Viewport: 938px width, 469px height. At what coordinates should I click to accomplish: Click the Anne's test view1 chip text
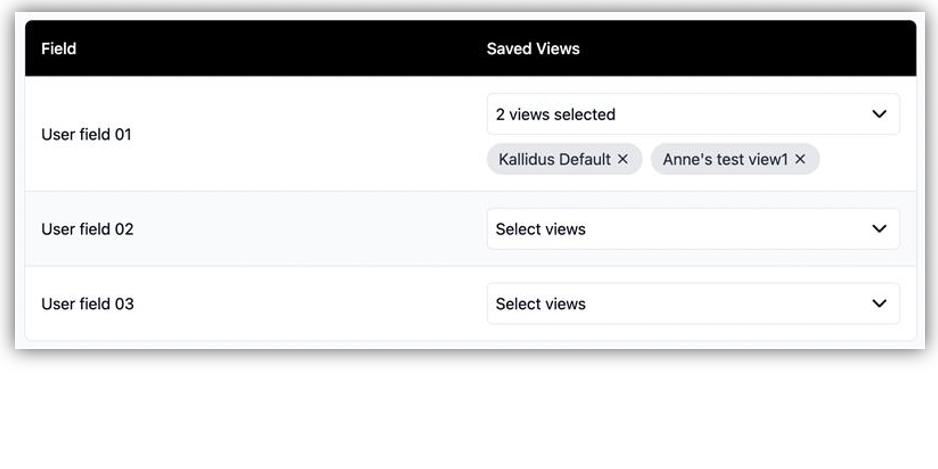[725, 159]
